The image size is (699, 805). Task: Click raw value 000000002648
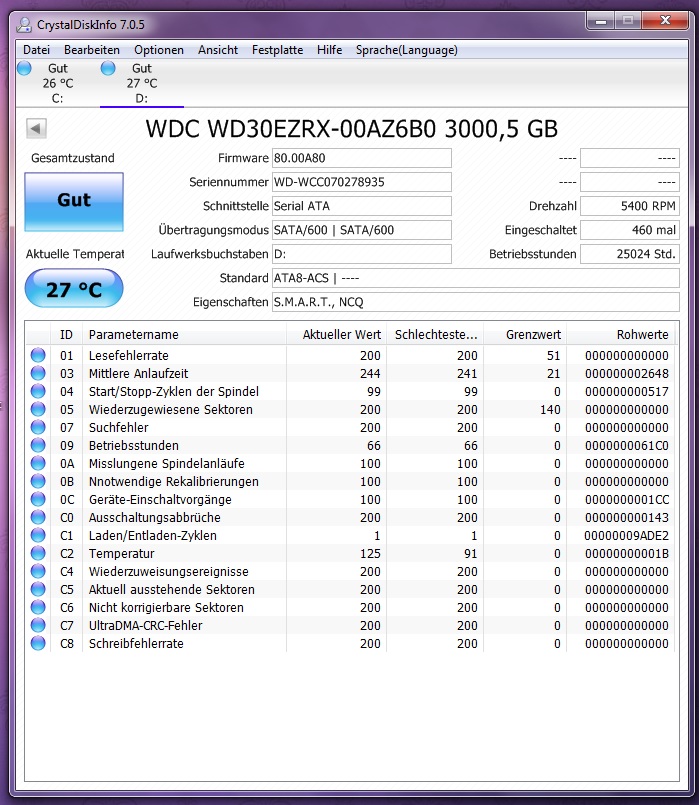tap(627, 374)
